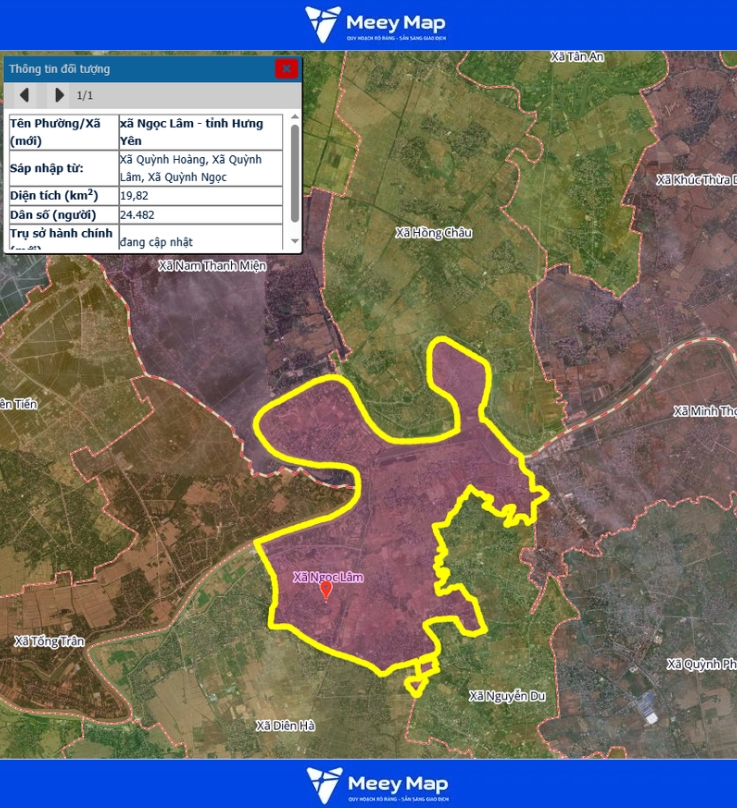
Task: Click the Xã Diên Hà map label
Action: [x=285, y=725]
